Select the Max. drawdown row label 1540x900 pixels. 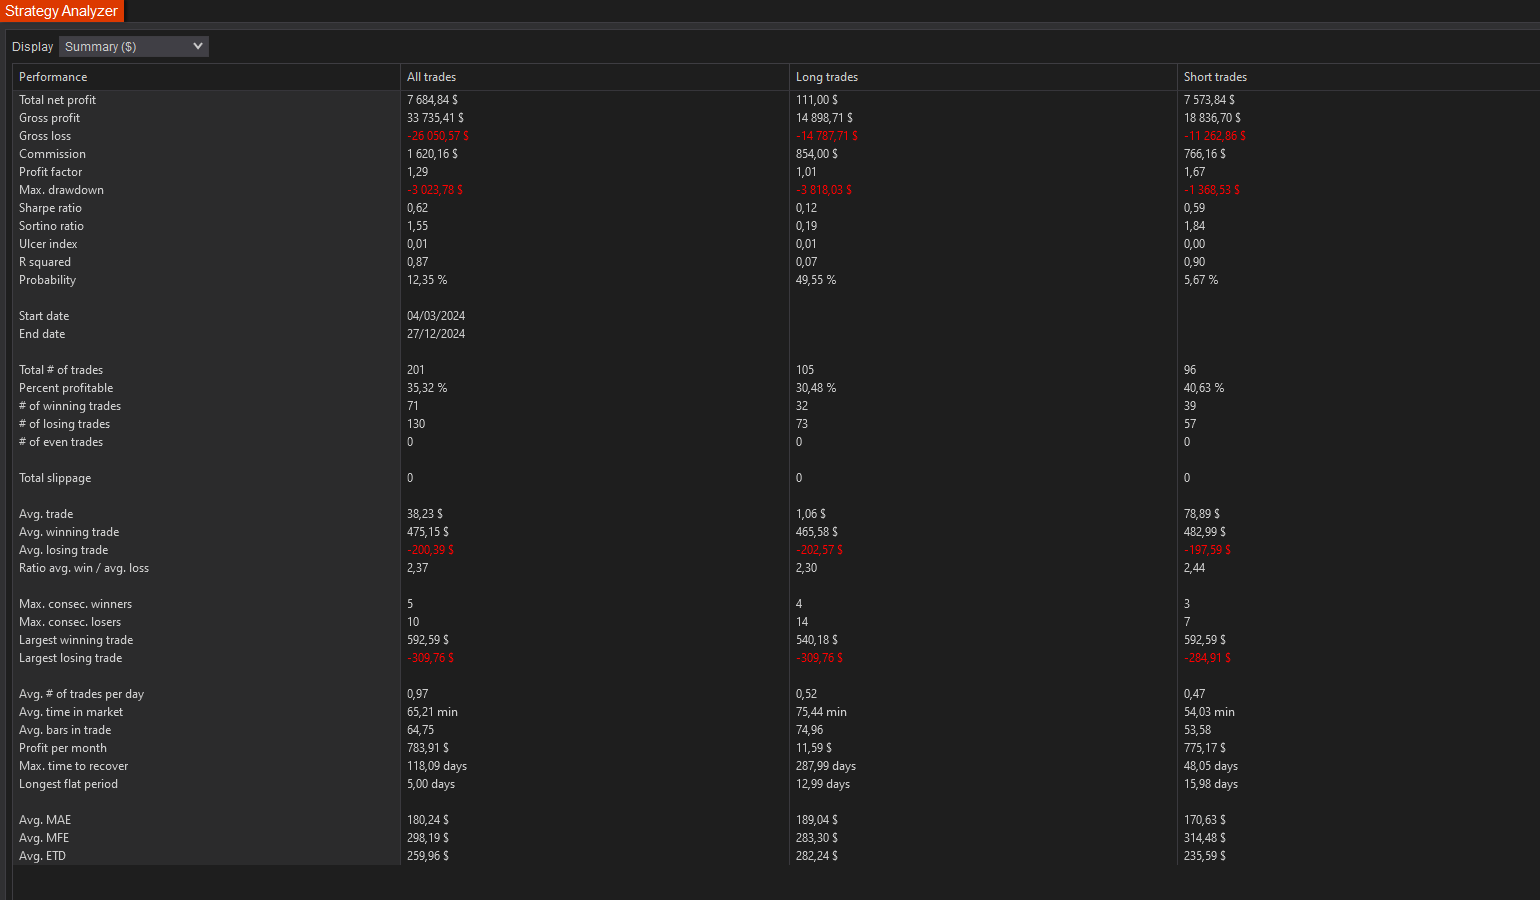pyautogui.click(x=61, y=190)
